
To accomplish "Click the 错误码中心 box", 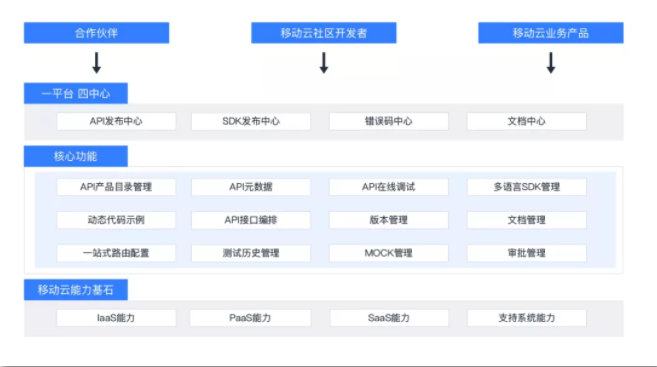I will coord(388,121).
